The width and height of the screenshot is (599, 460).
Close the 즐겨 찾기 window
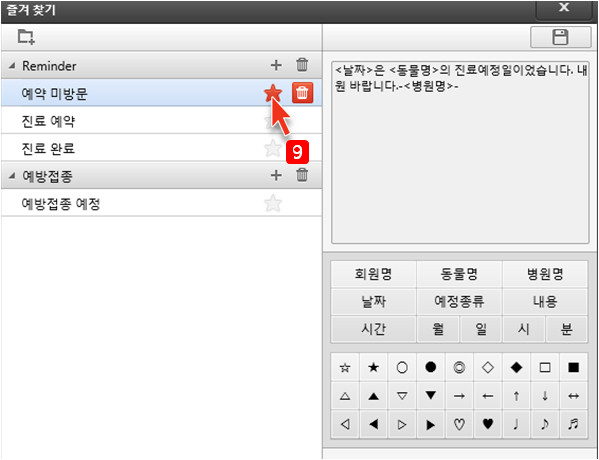[565, 9]
